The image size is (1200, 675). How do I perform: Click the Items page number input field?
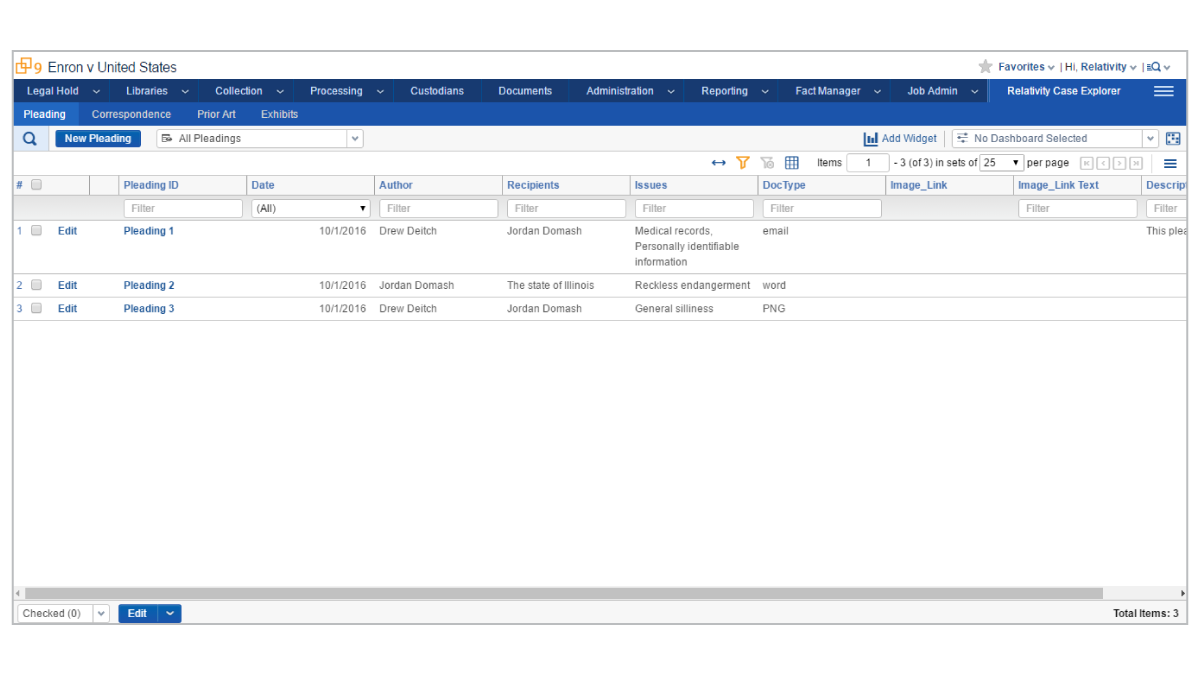point(868,162)
